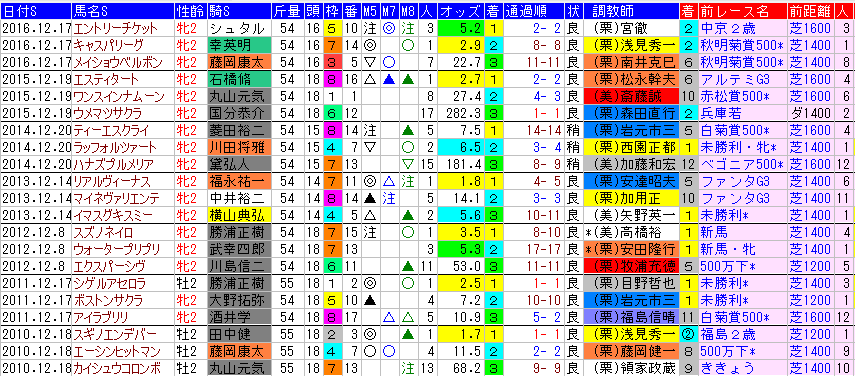Click the M8 column header

pos(408,11)
